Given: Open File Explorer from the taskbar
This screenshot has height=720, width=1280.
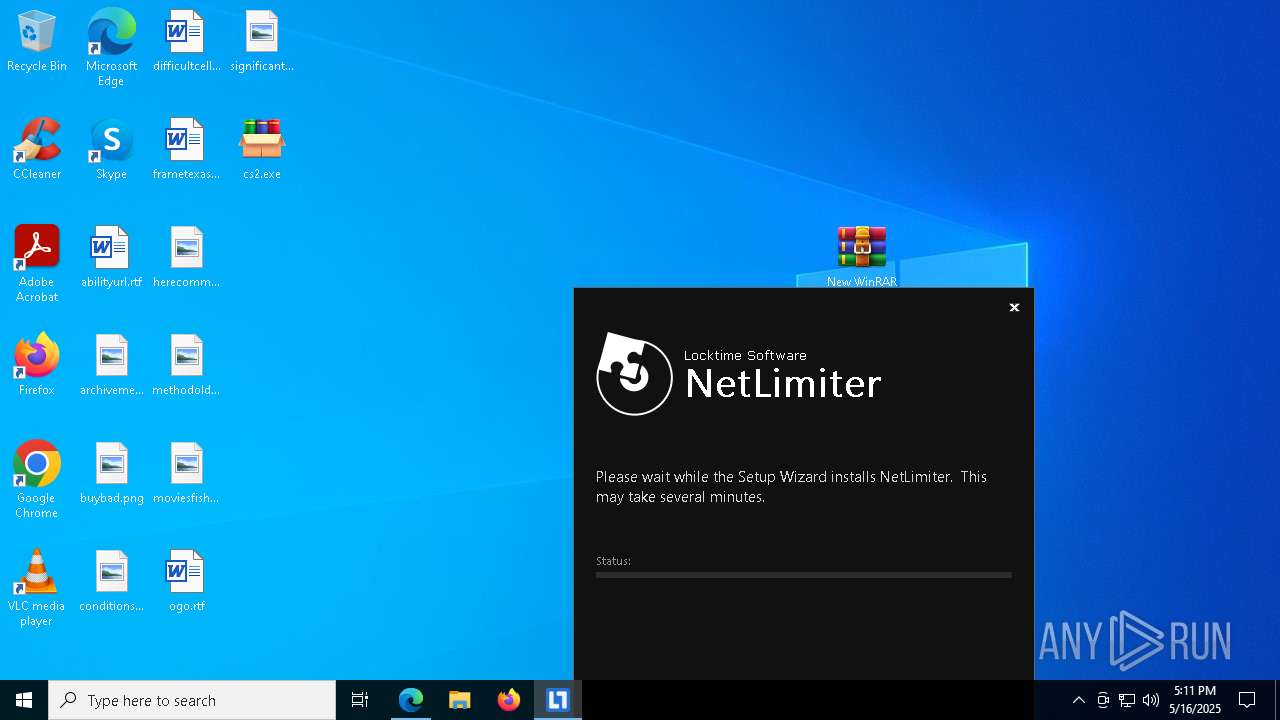Looking at the screenshot, I should (459, 700).
